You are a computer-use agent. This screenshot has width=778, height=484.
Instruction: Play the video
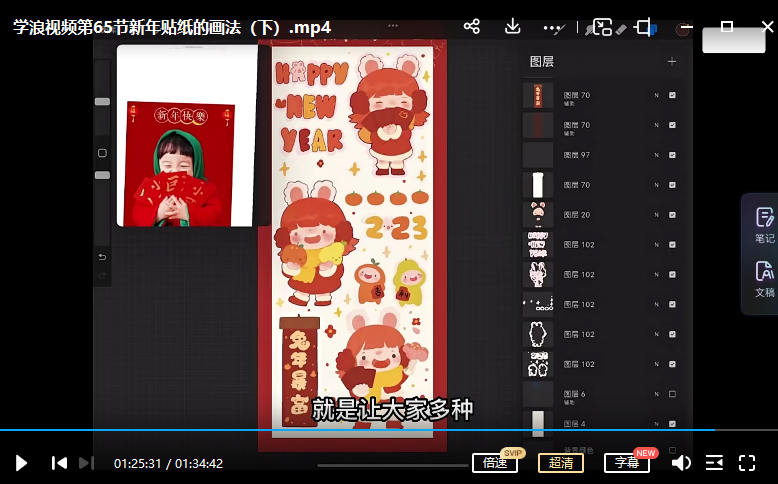coord(21,463)
